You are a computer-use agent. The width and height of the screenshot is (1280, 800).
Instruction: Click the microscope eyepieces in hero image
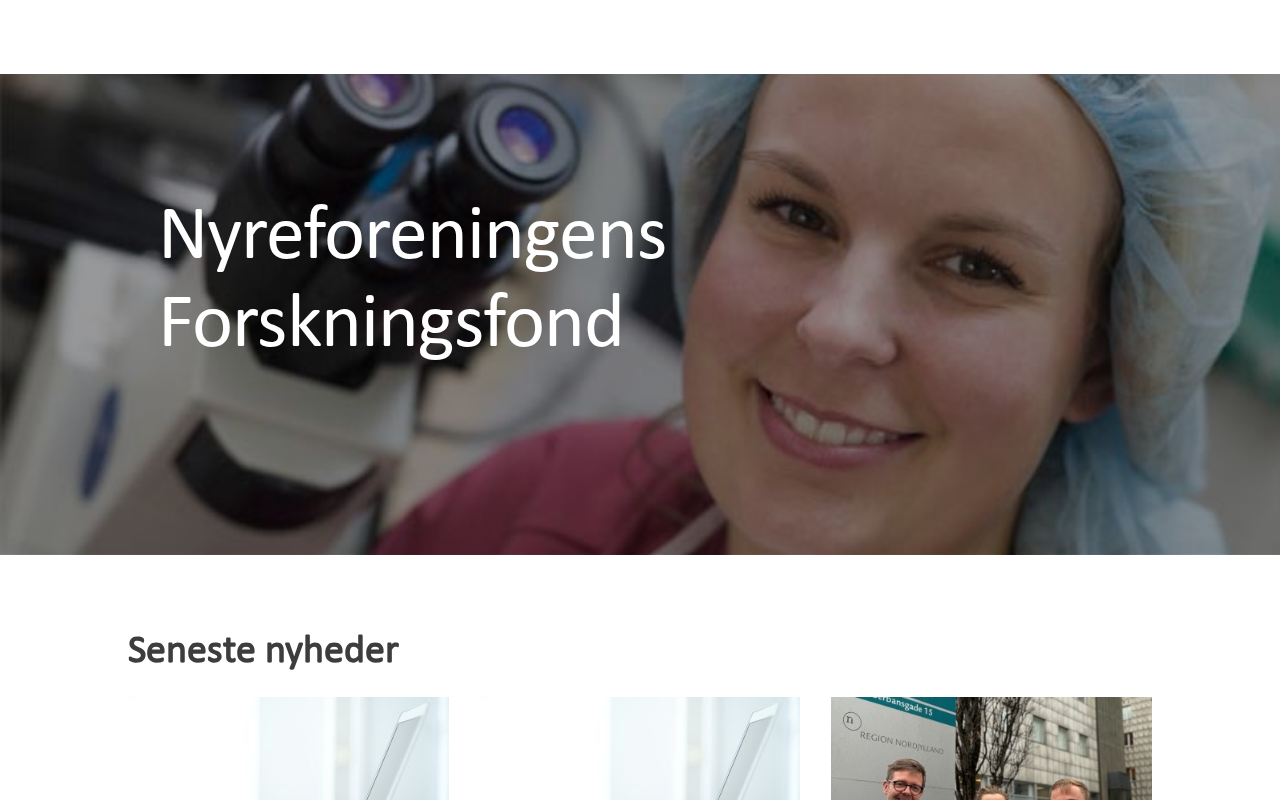point(450,125)
